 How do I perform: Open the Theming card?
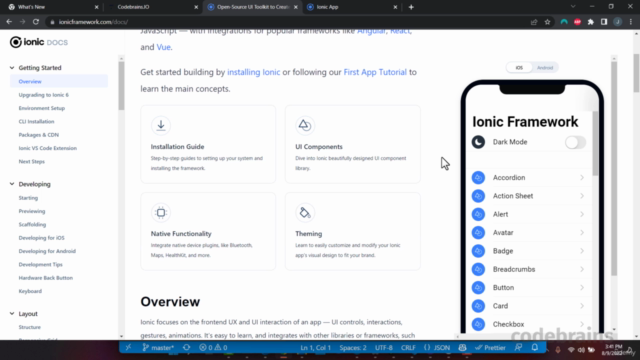tap(353, 231)
